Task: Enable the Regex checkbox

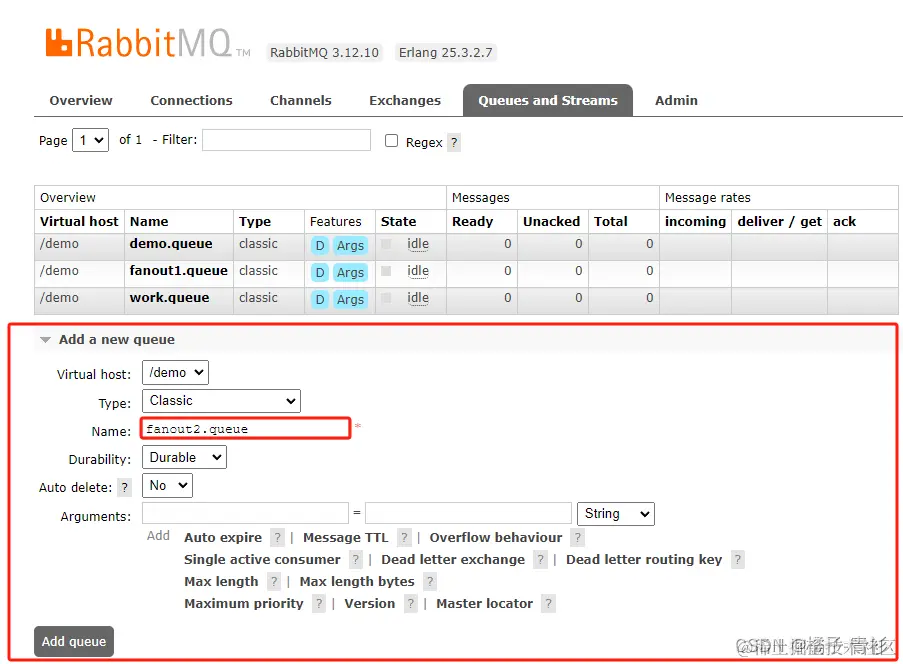Action: [x=391, y=141]
